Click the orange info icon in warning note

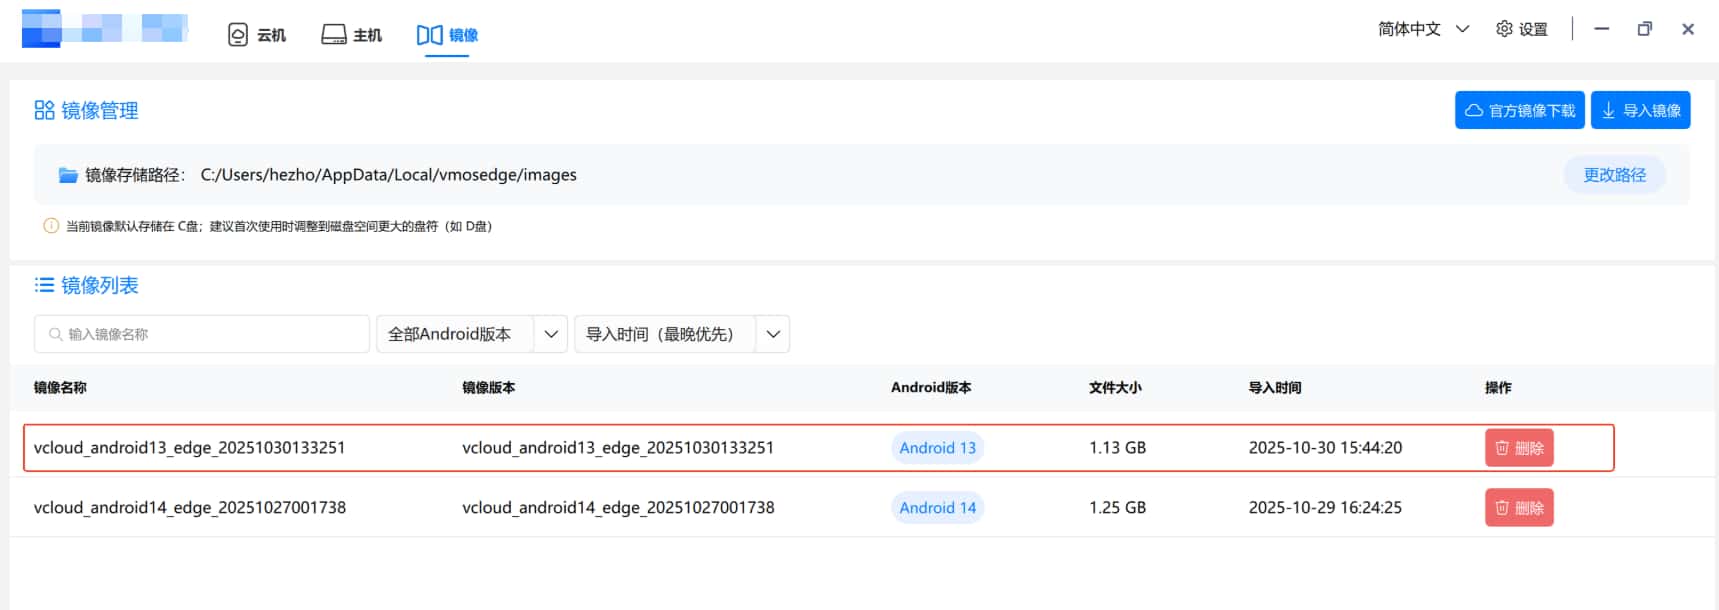51,226
